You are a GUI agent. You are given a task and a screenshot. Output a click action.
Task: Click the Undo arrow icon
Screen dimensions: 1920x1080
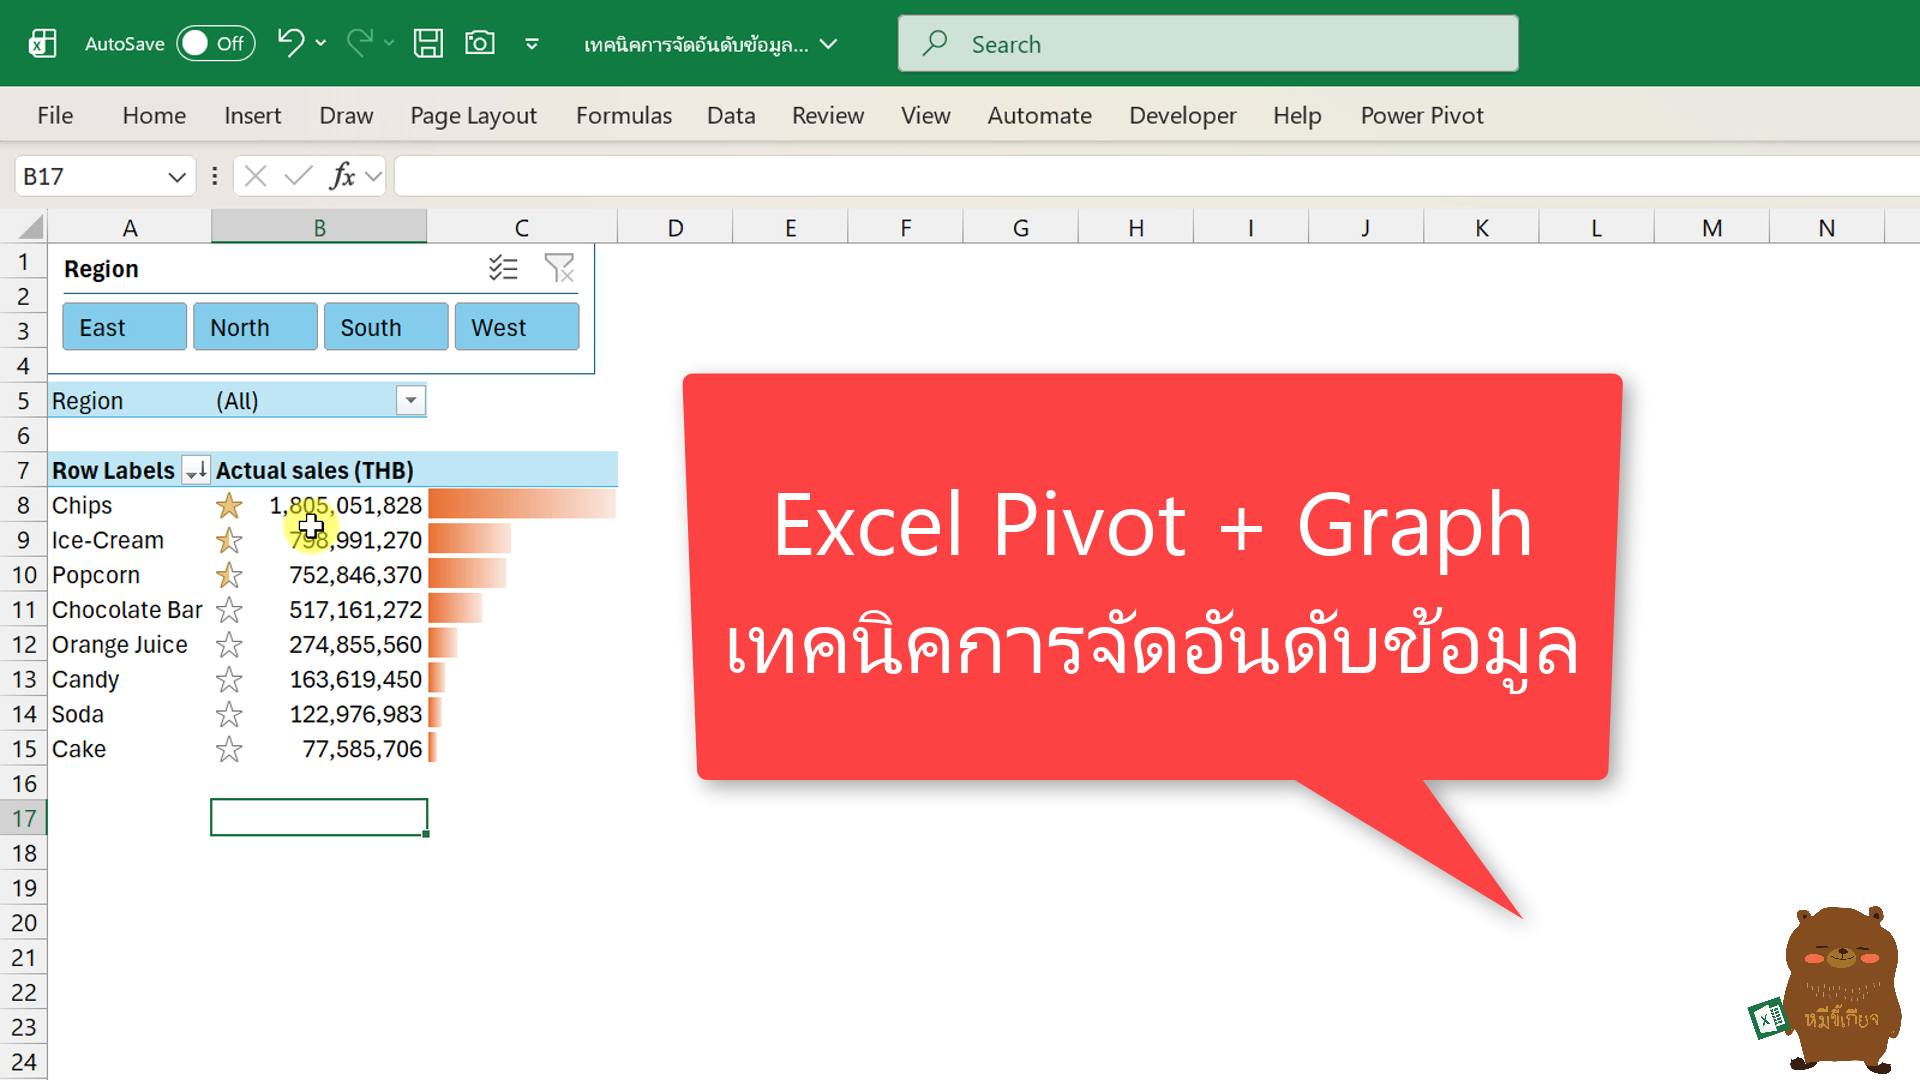[x=290, y=42]
